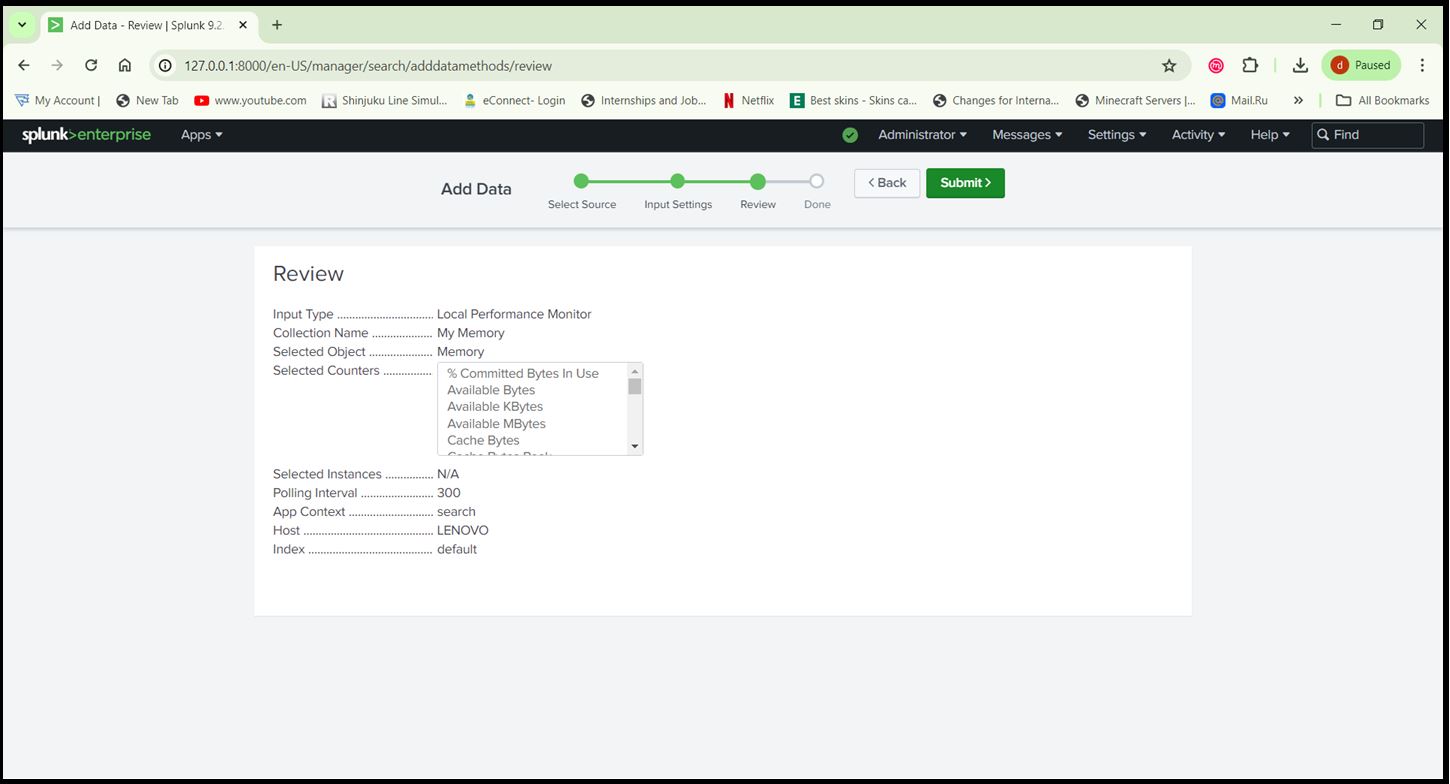Click the splunk>enterprise logo
This screenshot has height=784, width=1450.
pos(86,134)
